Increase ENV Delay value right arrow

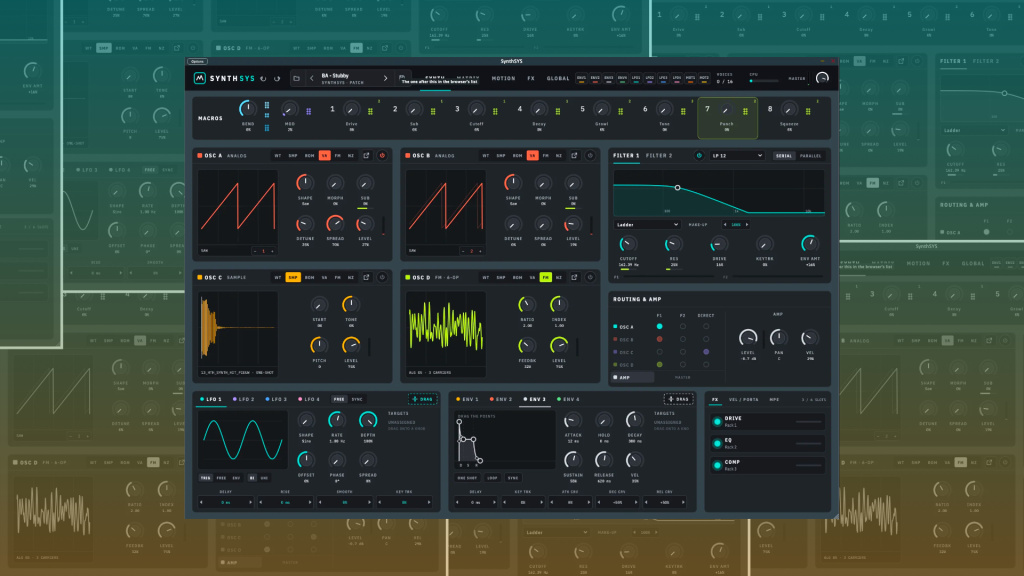click(x=494, y=502)
